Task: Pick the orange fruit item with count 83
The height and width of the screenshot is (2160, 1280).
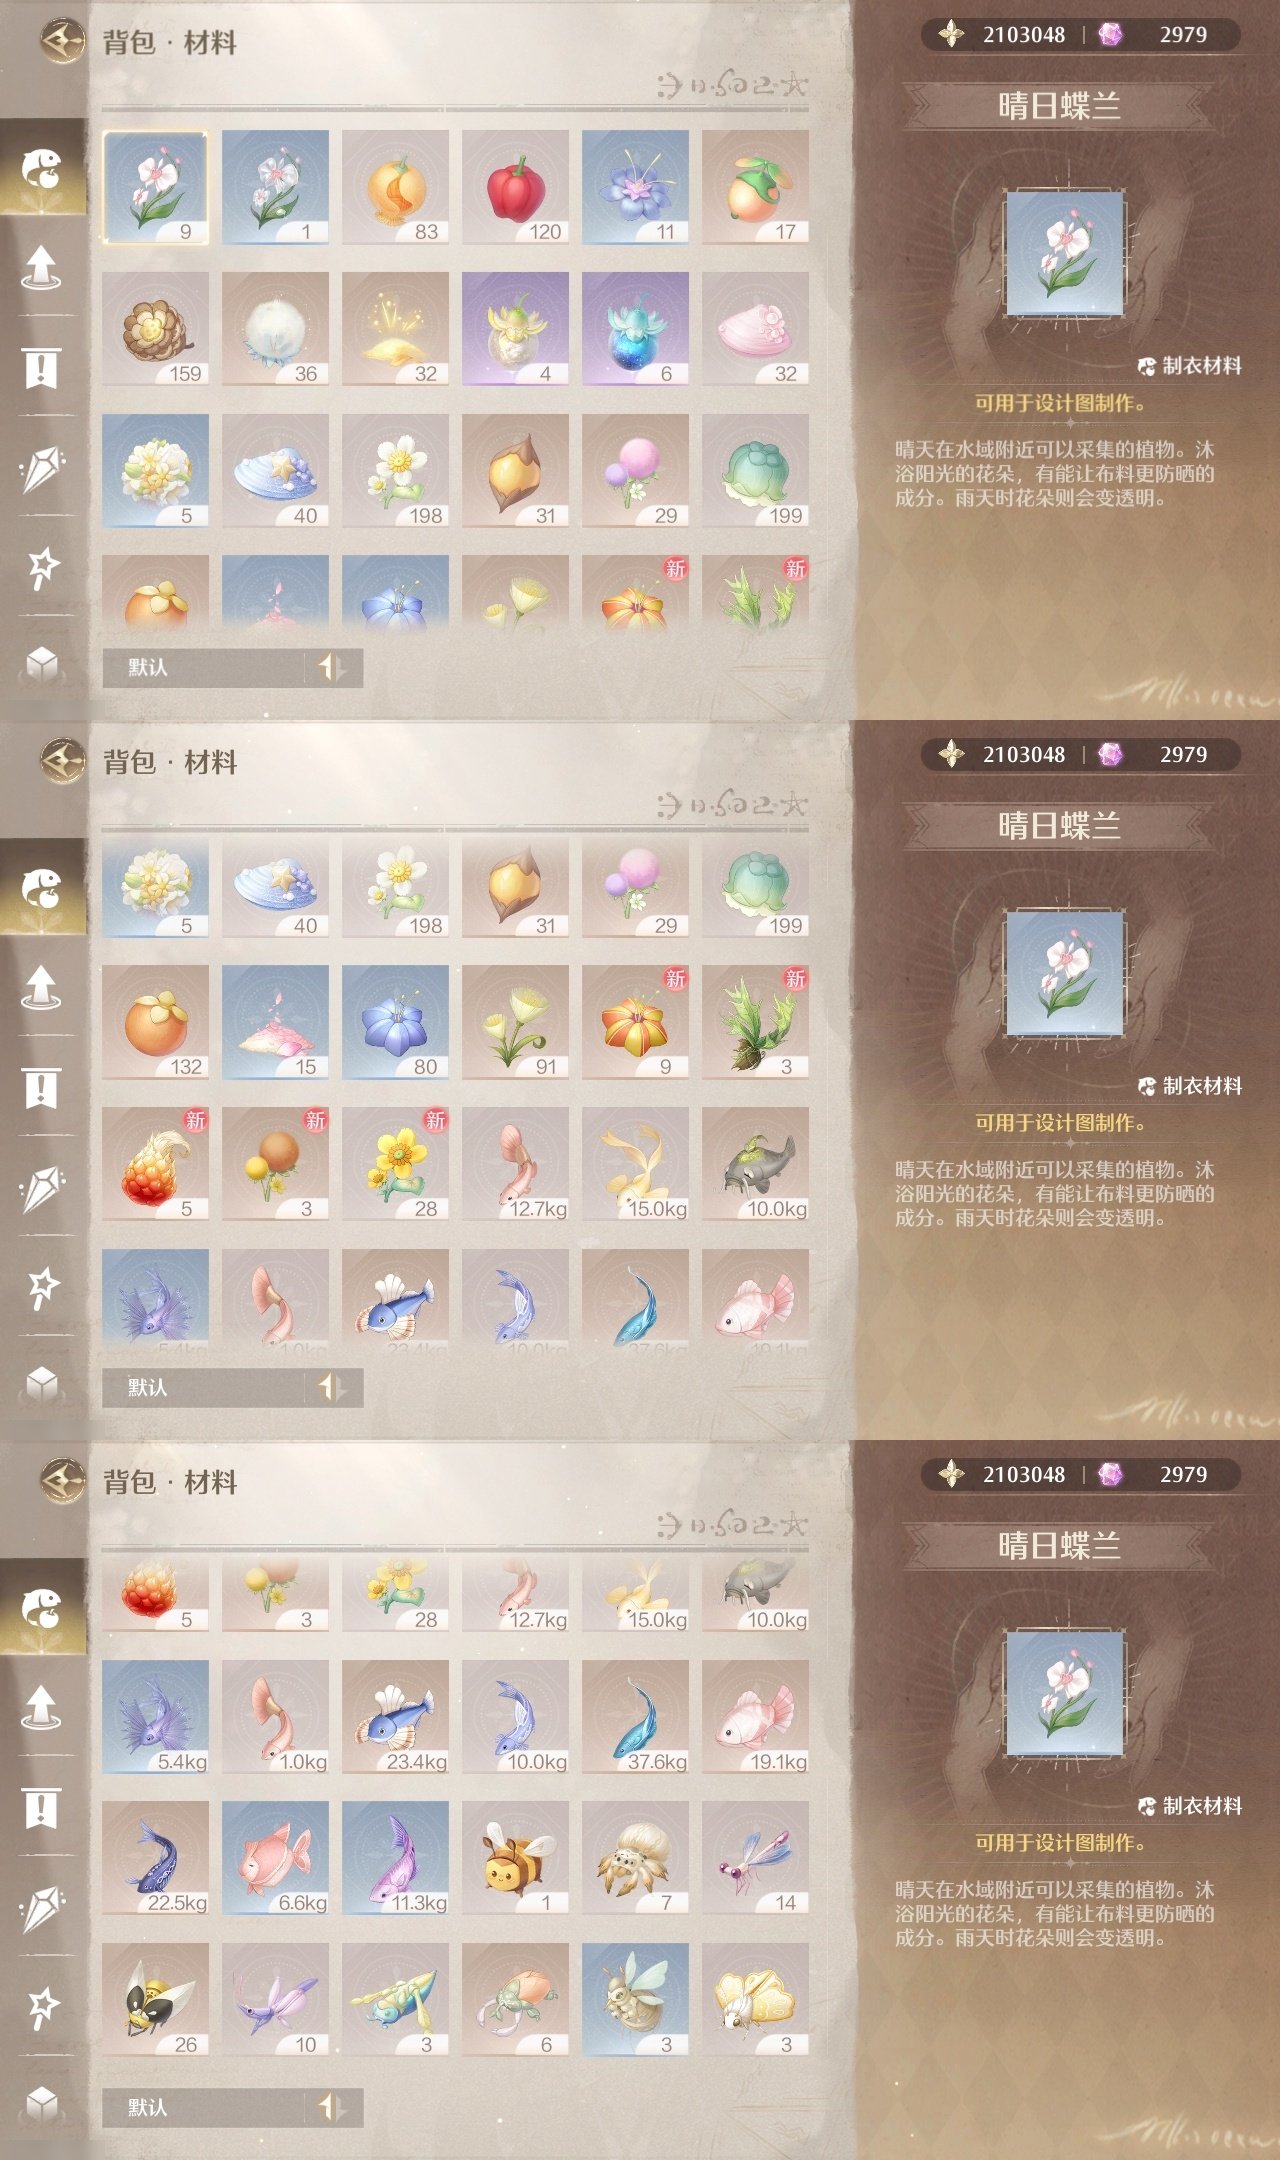Action: tap(395, 187)
